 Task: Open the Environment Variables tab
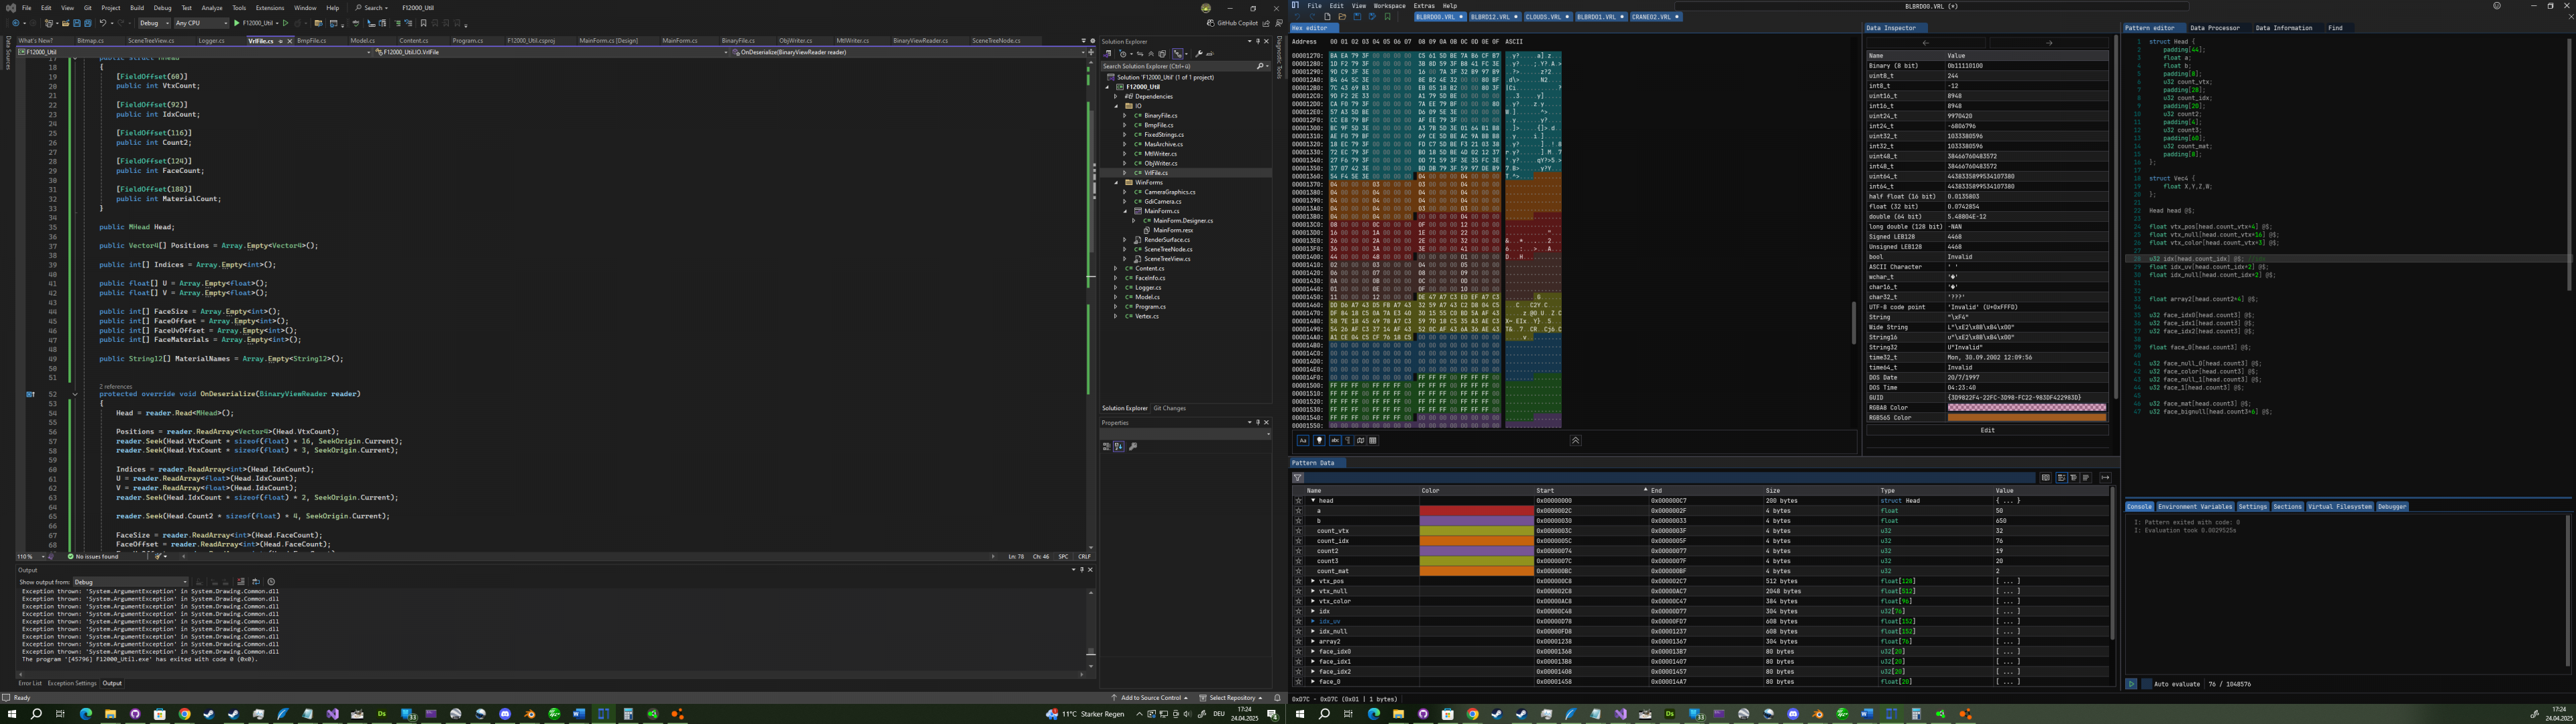2194,507
